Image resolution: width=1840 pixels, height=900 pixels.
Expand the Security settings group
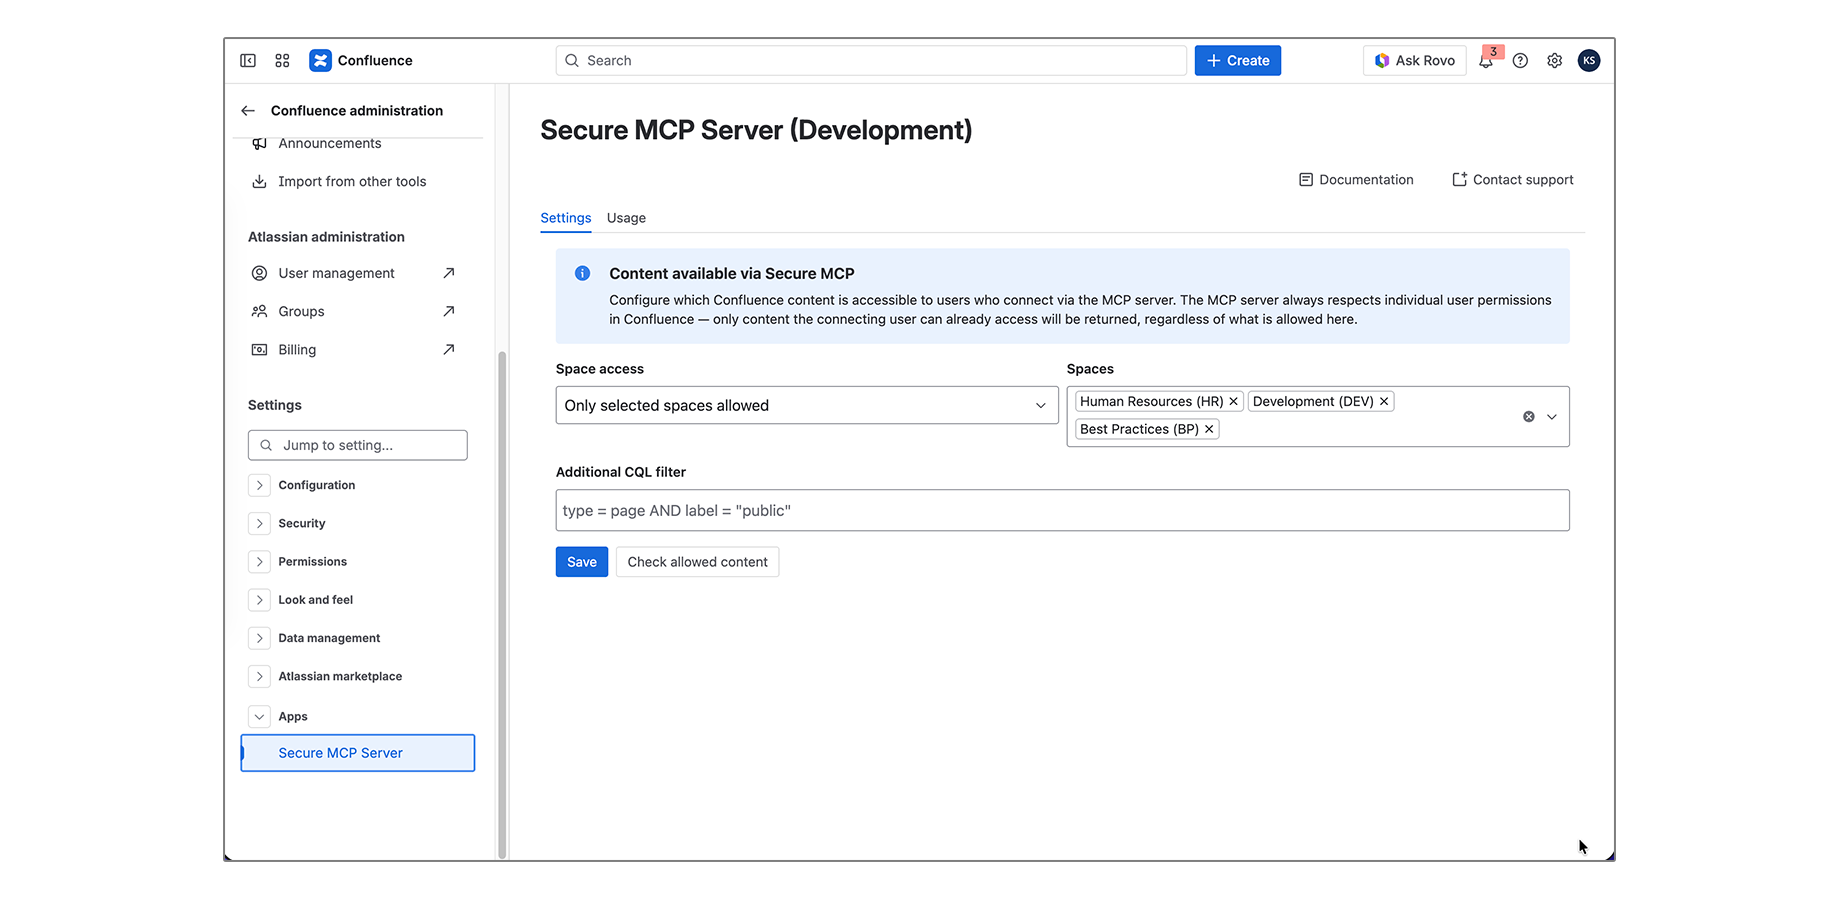(x=259, y=523)
